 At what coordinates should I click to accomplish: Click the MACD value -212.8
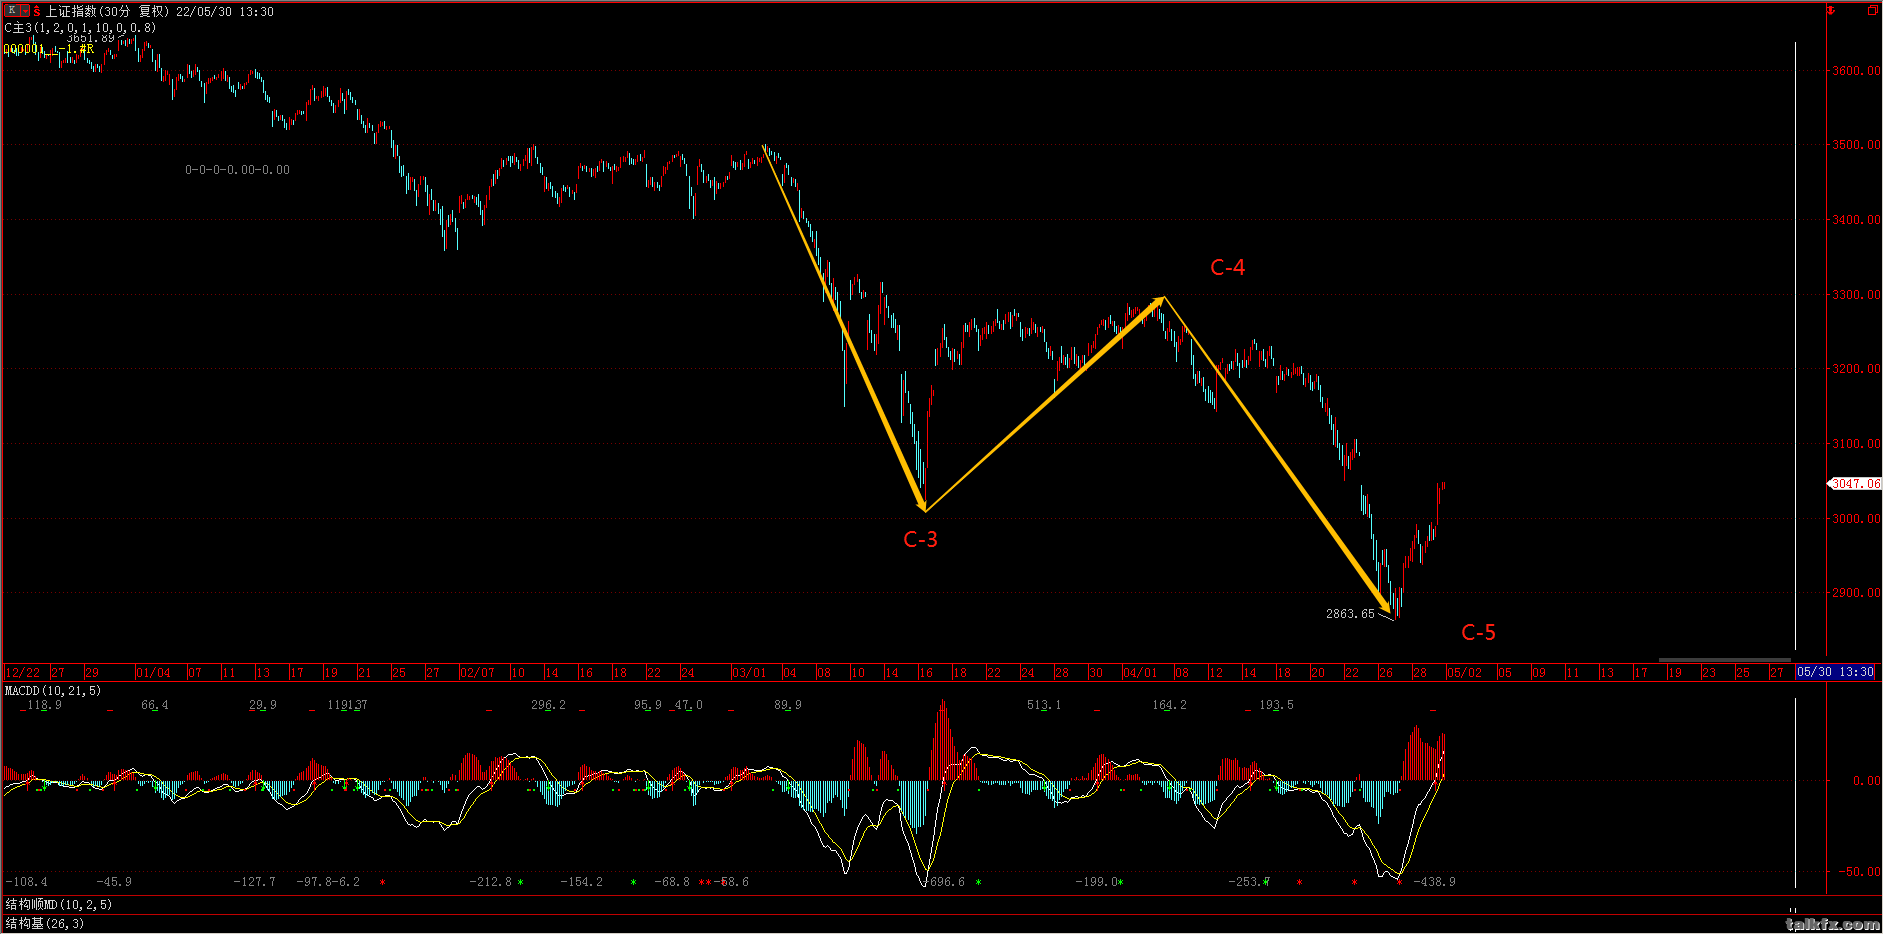(491, 882)
